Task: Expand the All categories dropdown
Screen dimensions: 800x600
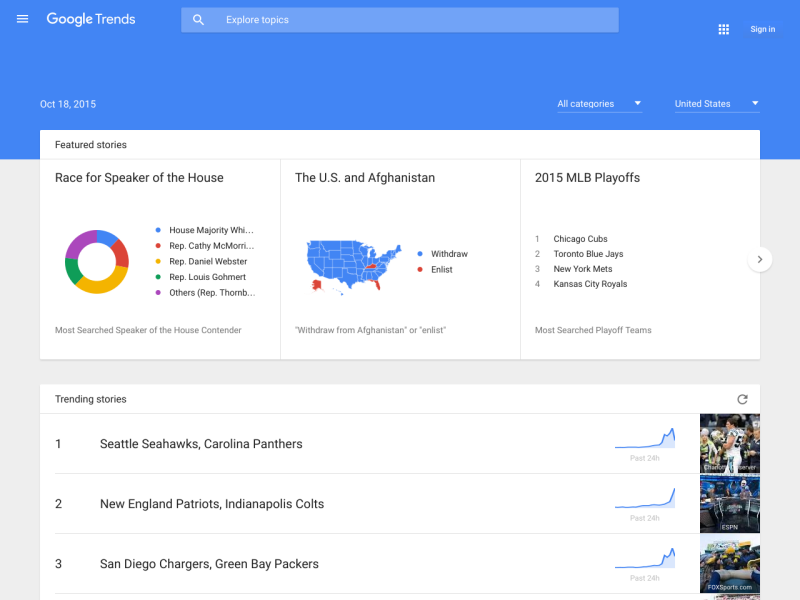Action: (x=599, y=104)
